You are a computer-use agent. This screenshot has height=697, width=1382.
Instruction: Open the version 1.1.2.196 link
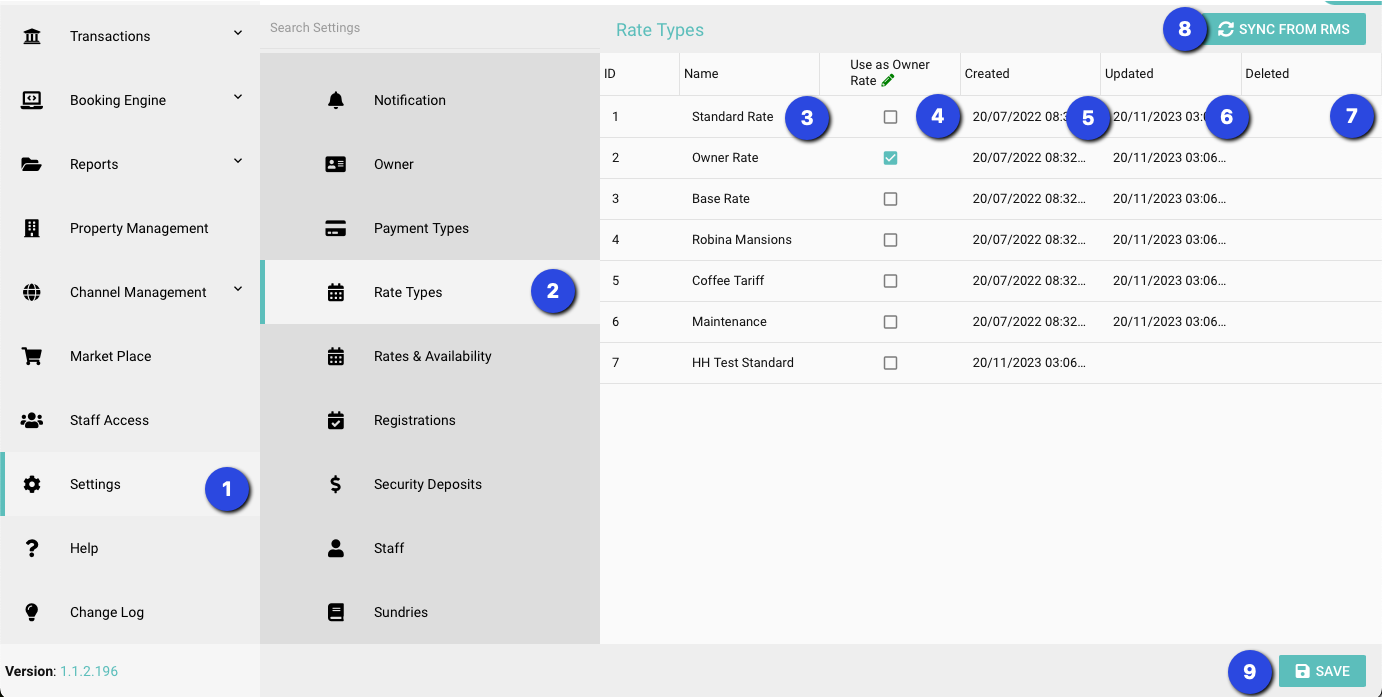coord(89,671)
